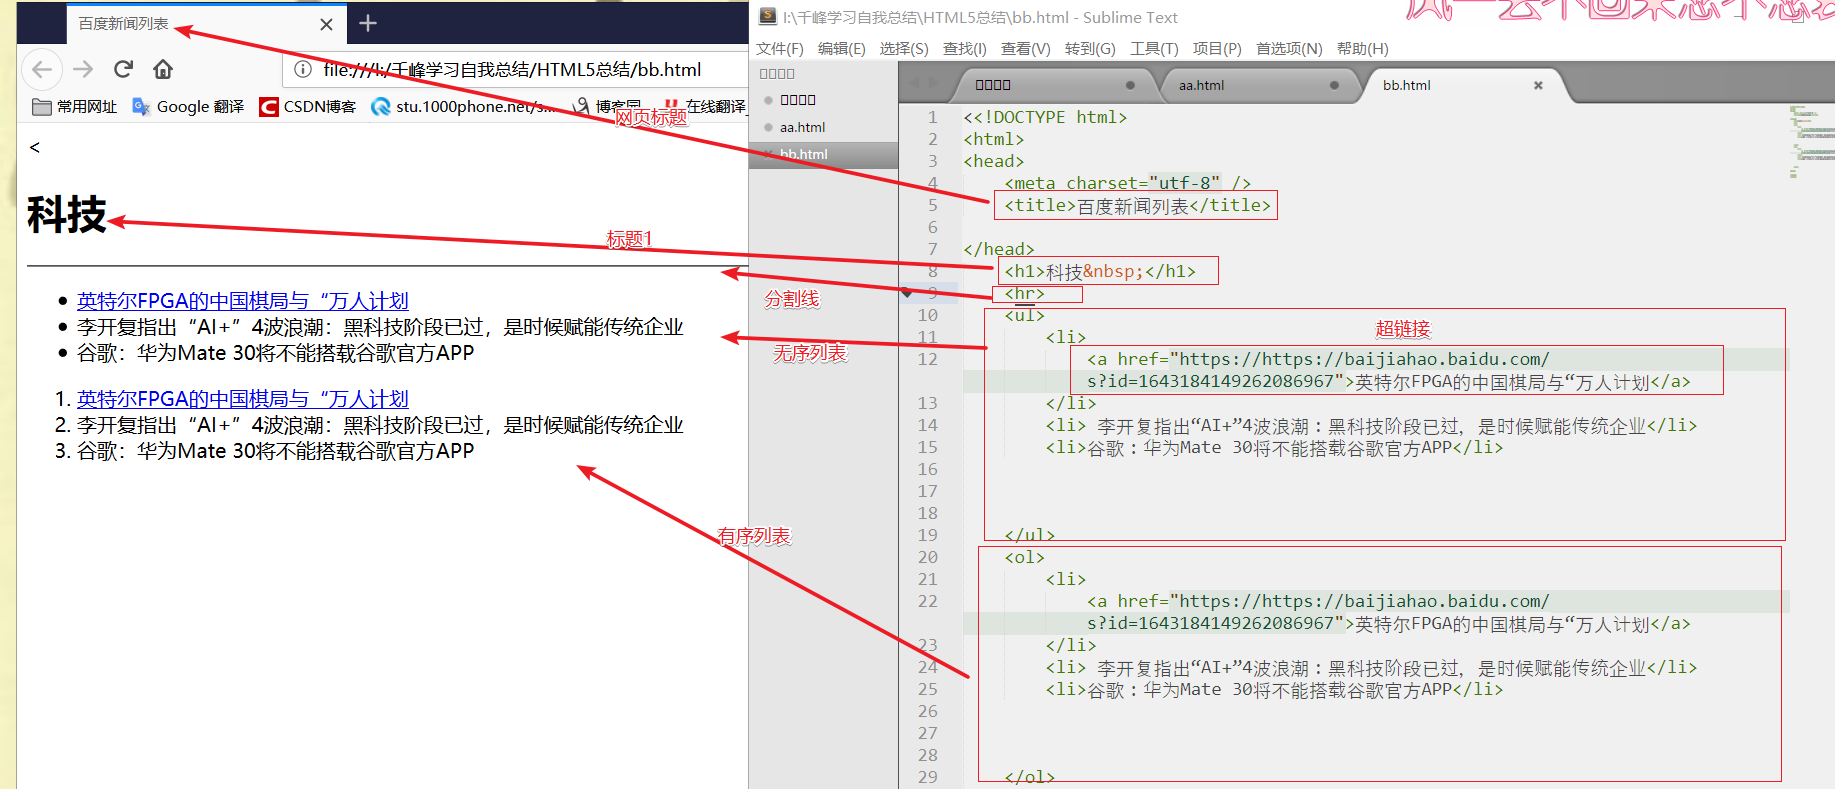Click numbered item 2 李开复指出
1835x789 pixels.
[380, 425]
